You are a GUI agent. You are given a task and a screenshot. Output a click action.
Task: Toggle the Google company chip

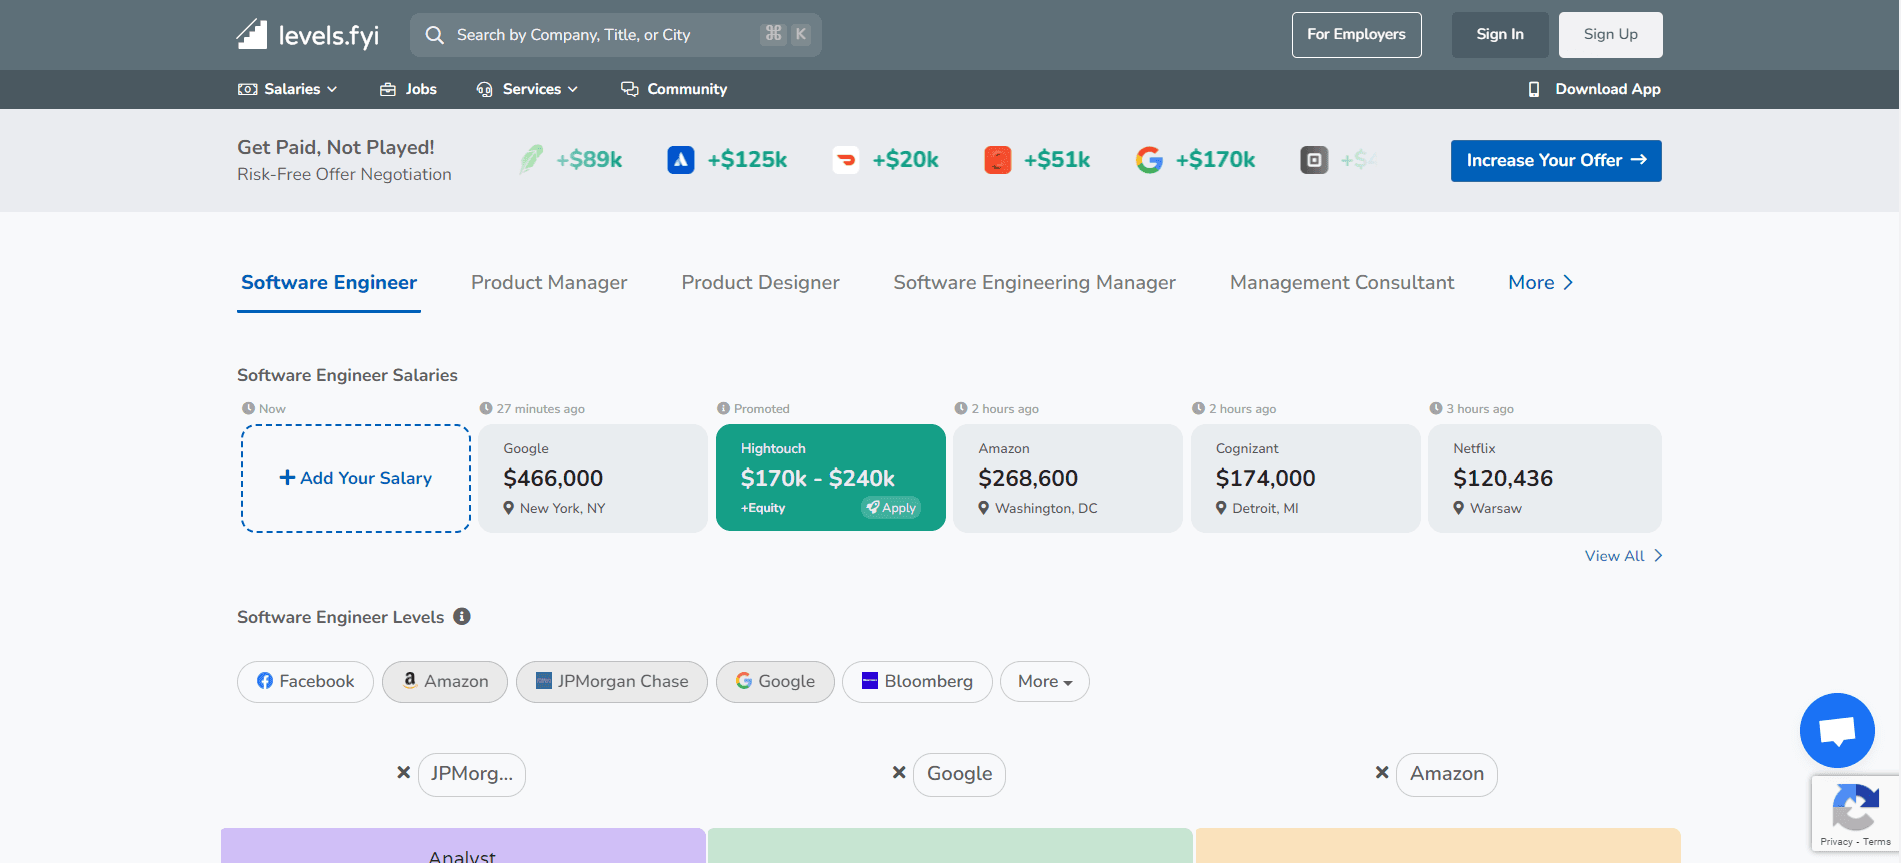pyautogui.click(x=775, y=681)
